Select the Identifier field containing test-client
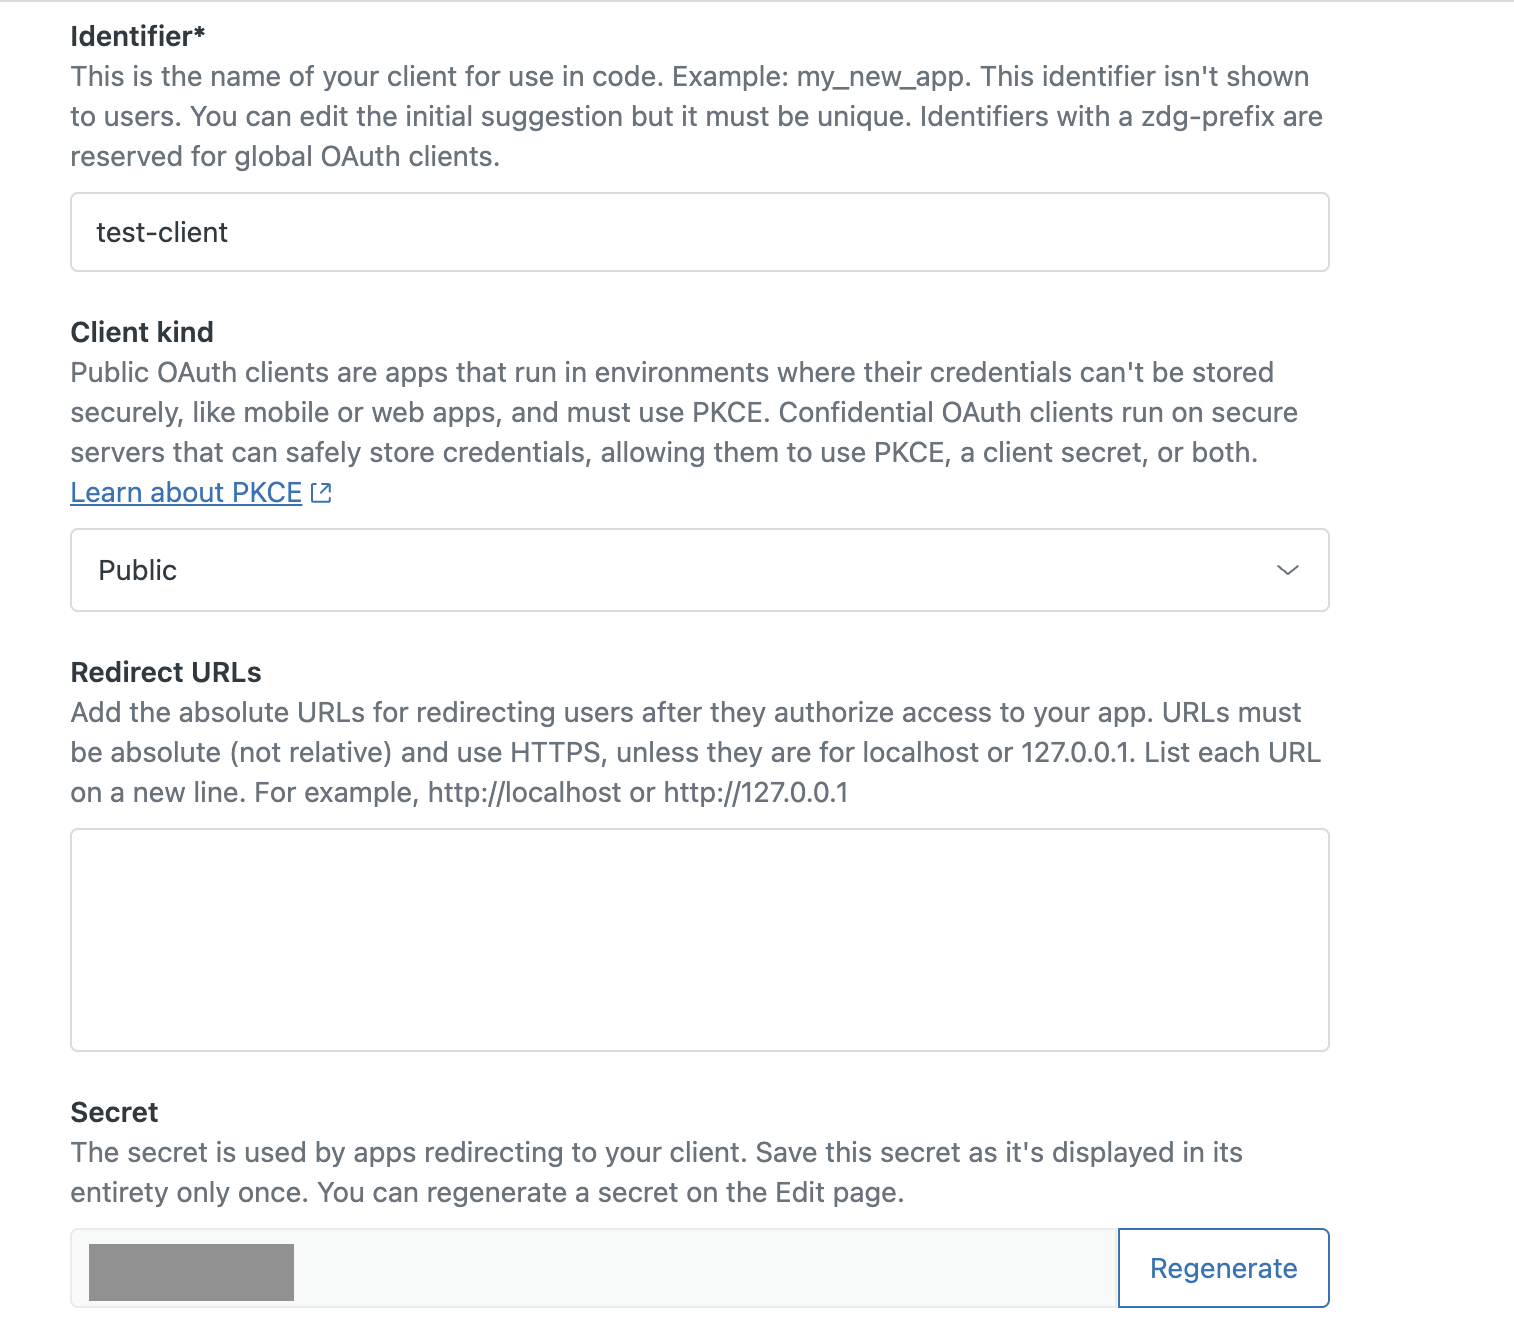 [700, 232]
